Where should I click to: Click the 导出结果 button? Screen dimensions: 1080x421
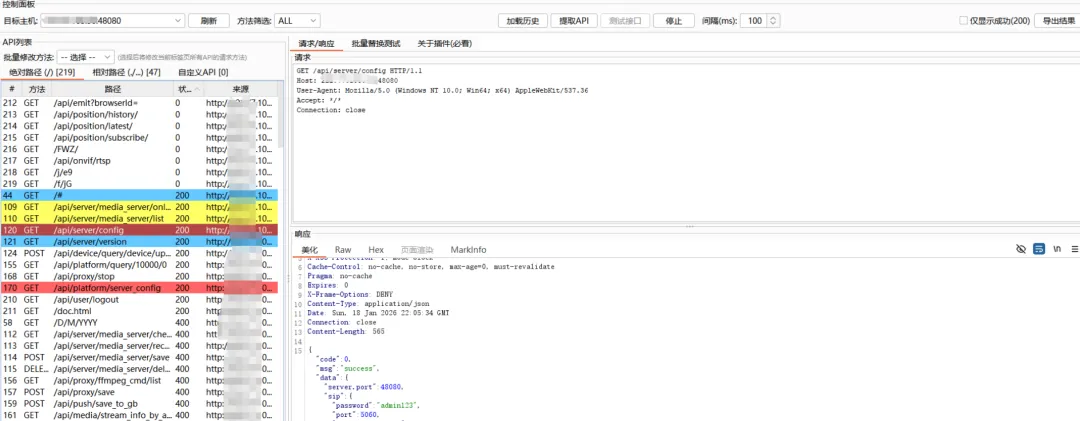click(x=1059, y=21)
